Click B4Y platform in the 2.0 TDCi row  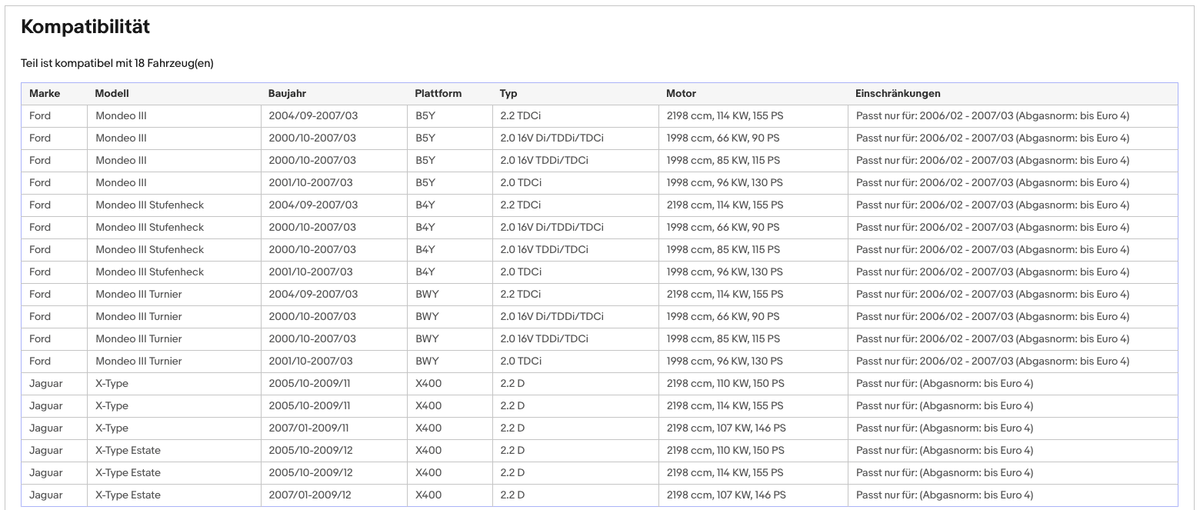[425, 272]
